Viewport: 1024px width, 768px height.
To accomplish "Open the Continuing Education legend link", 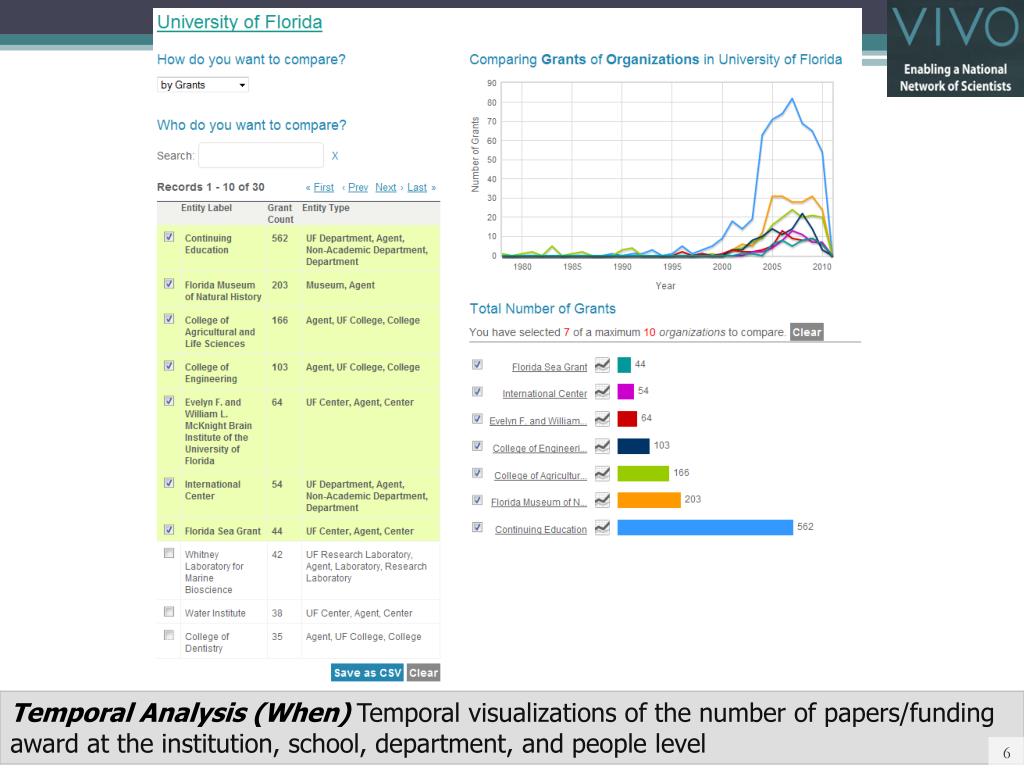I will (541, 530).
